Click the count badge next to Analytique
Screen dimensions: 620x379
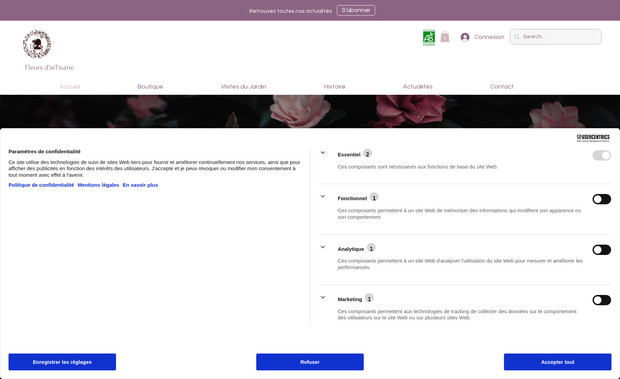pos(371,248)
